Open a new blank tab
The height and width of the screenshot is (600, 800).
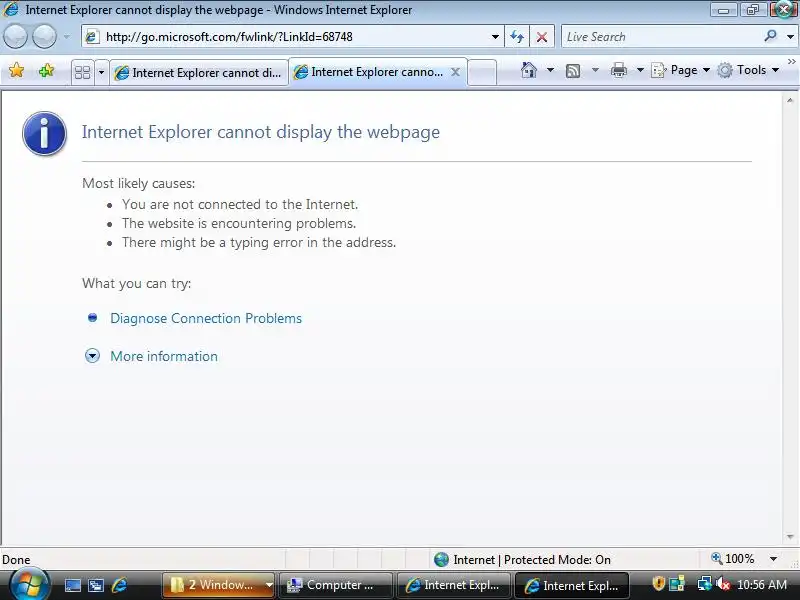point(482,72)
